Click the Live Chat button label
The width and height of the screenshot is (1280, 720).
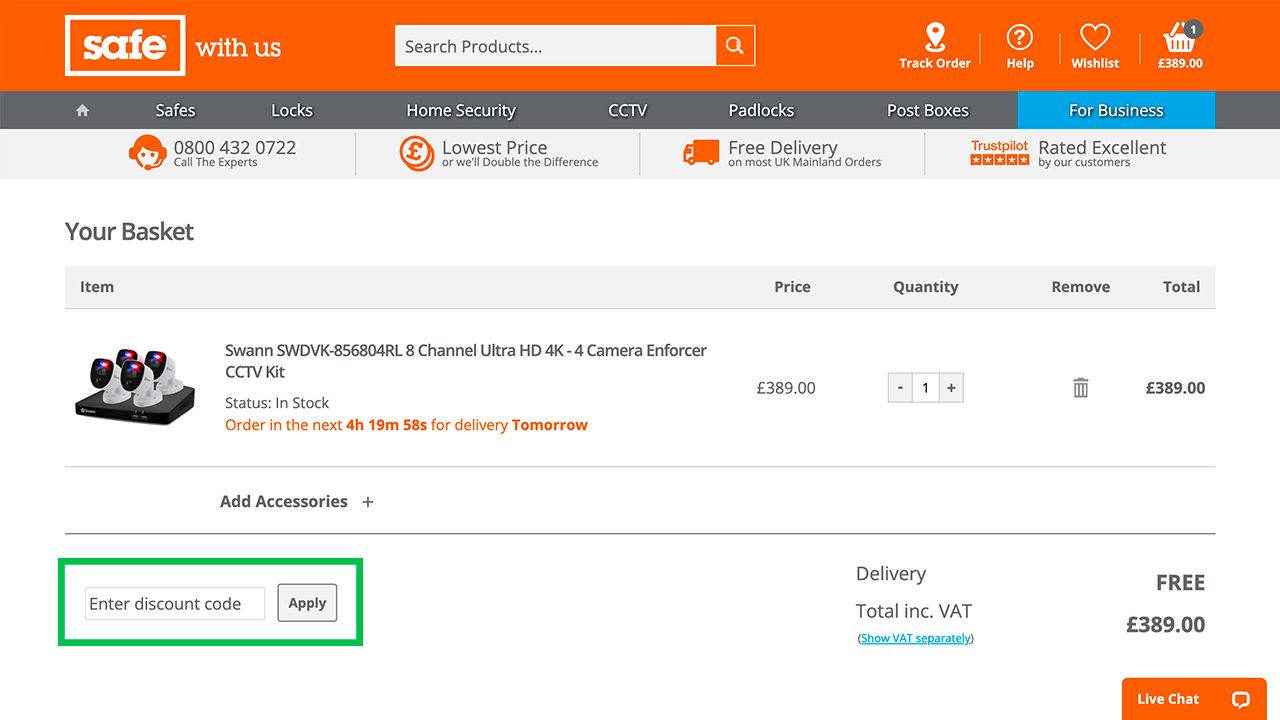(x=1168, y=699)
